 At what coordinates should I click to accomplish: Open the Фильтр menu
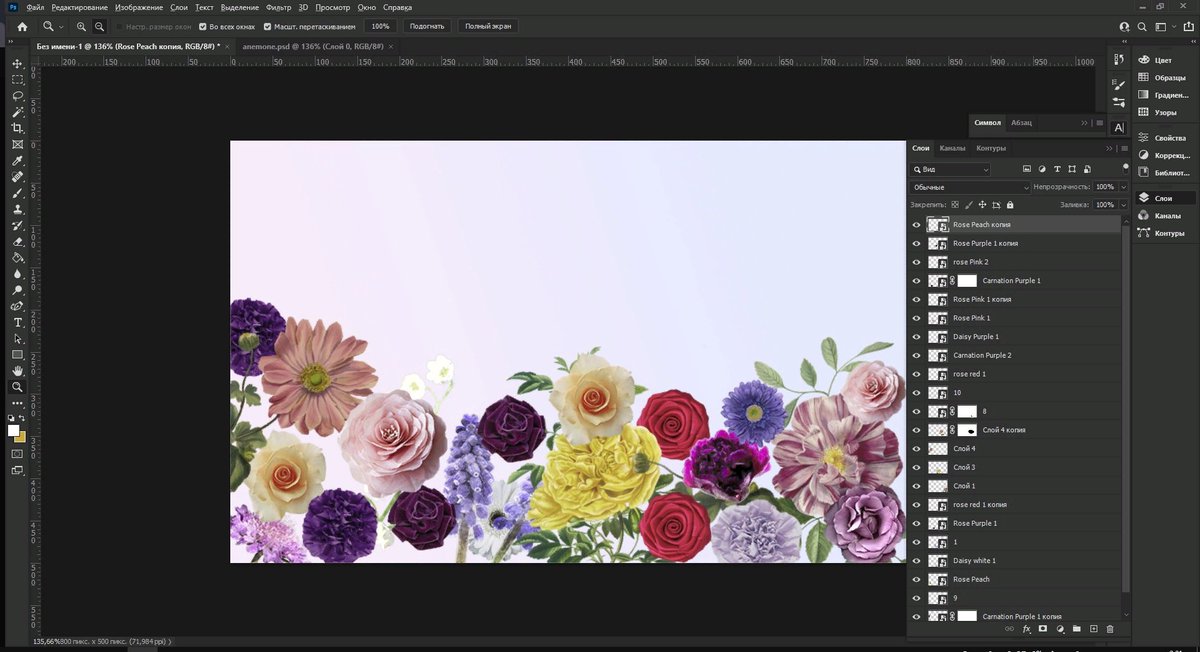[279, 7]
